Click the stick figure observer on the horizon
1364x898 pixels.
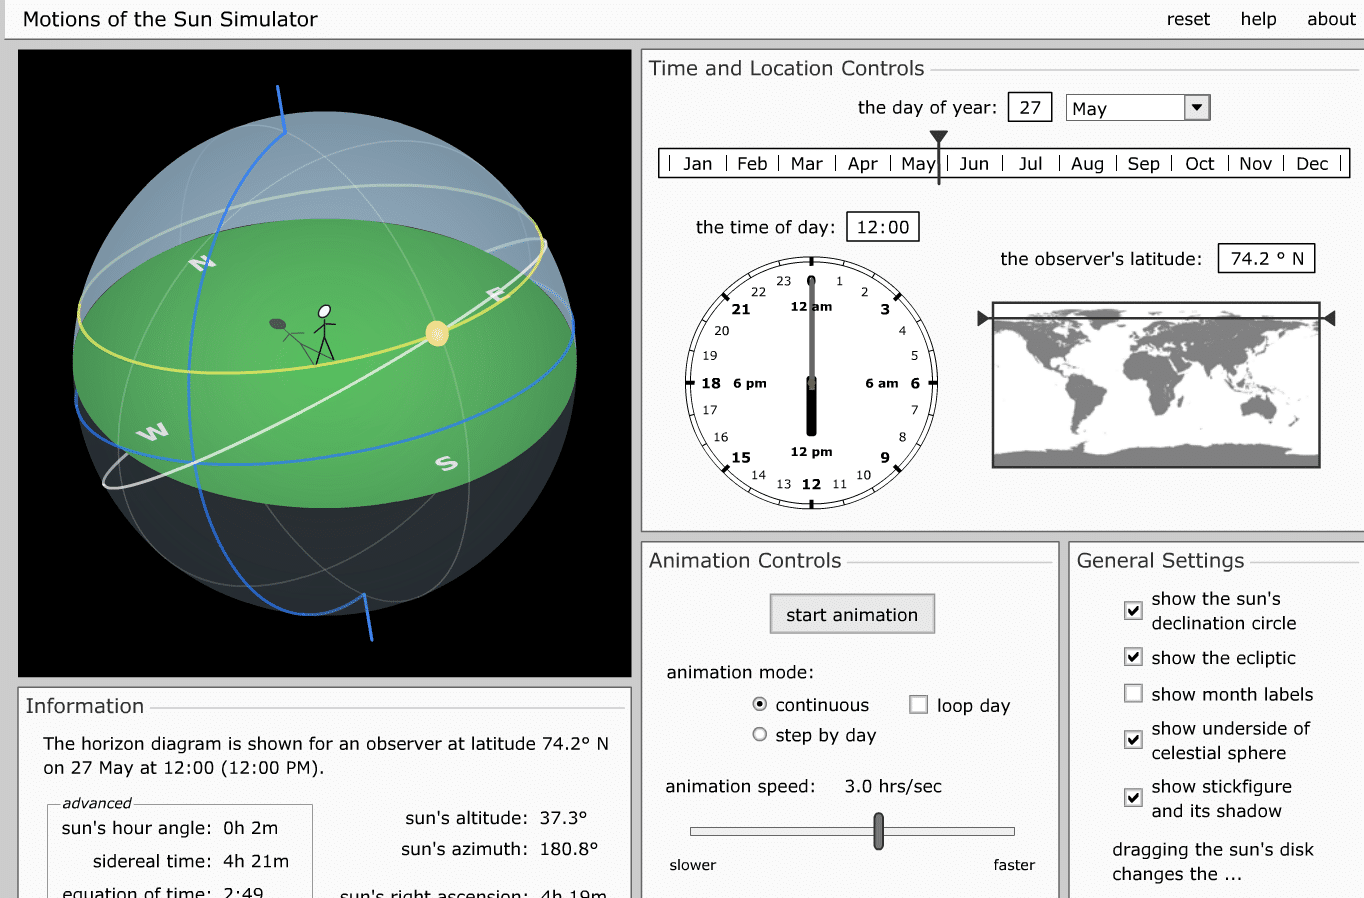point(324,334)
